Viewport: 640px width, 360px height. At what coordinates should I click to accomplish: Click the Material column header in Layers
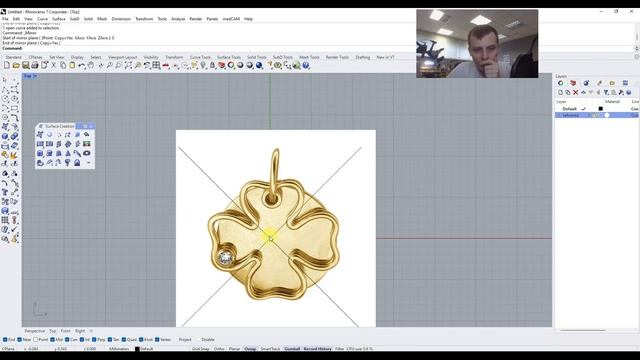point(612,102)
